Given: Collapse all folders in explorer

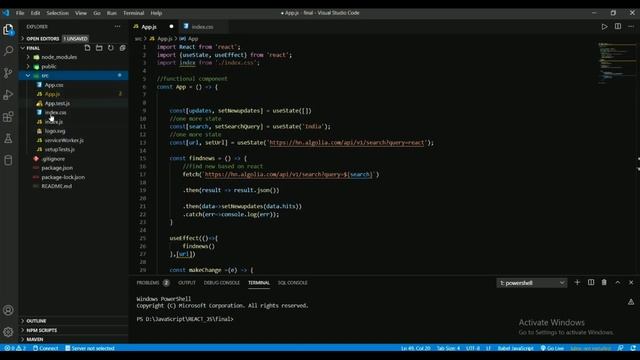Looking at the screenshot, I should click(x=122, y=48).
